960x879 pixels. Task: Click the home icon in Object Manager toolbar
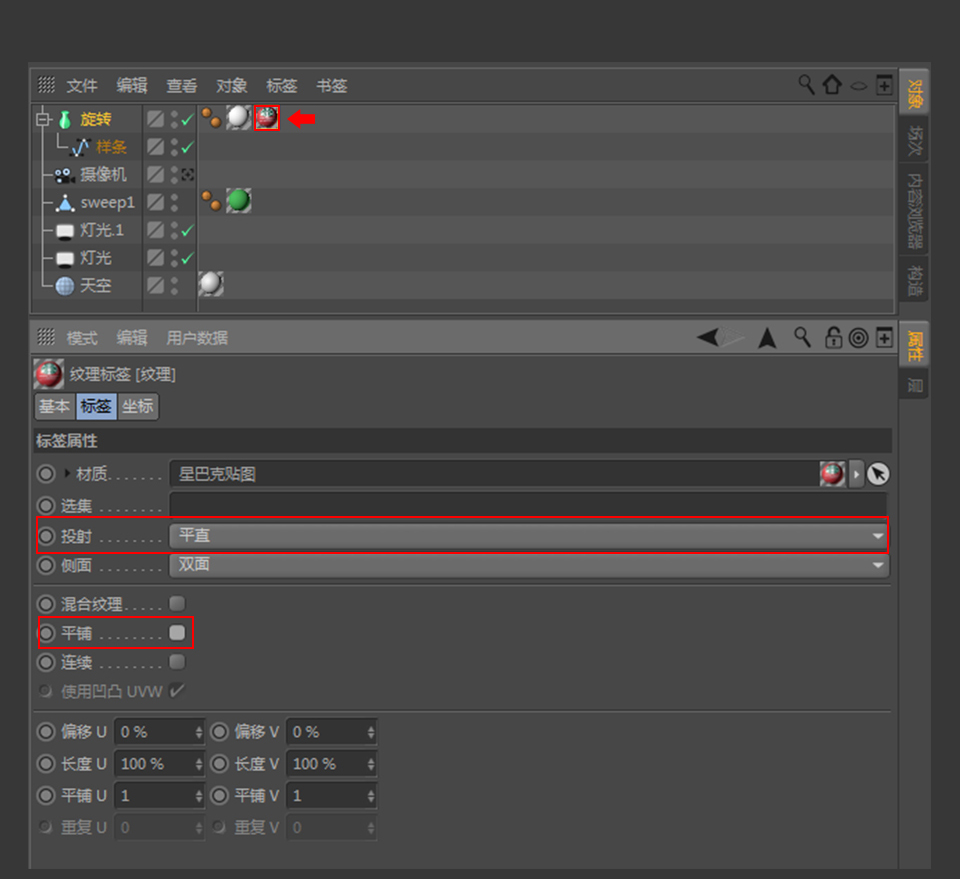coord(832,85)
